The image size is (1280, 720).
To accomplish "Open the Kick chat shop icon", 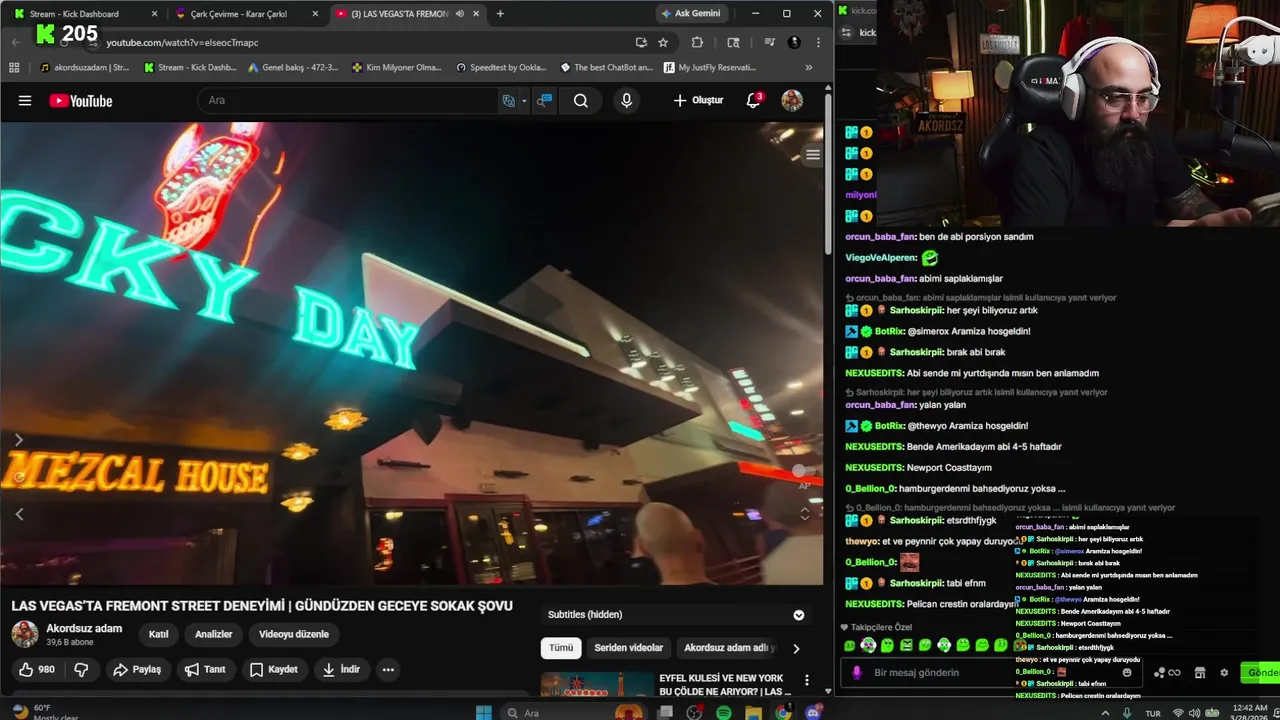I will pos(1200,673).
